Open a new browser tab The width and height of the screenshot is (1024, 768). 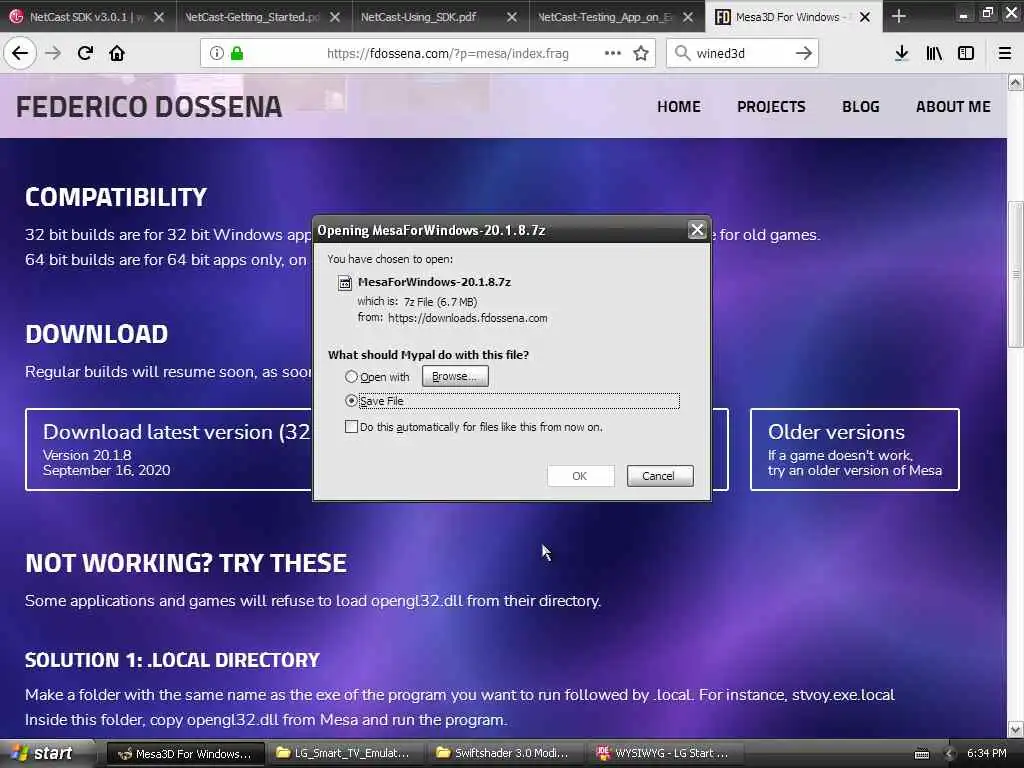click(899, 16)
